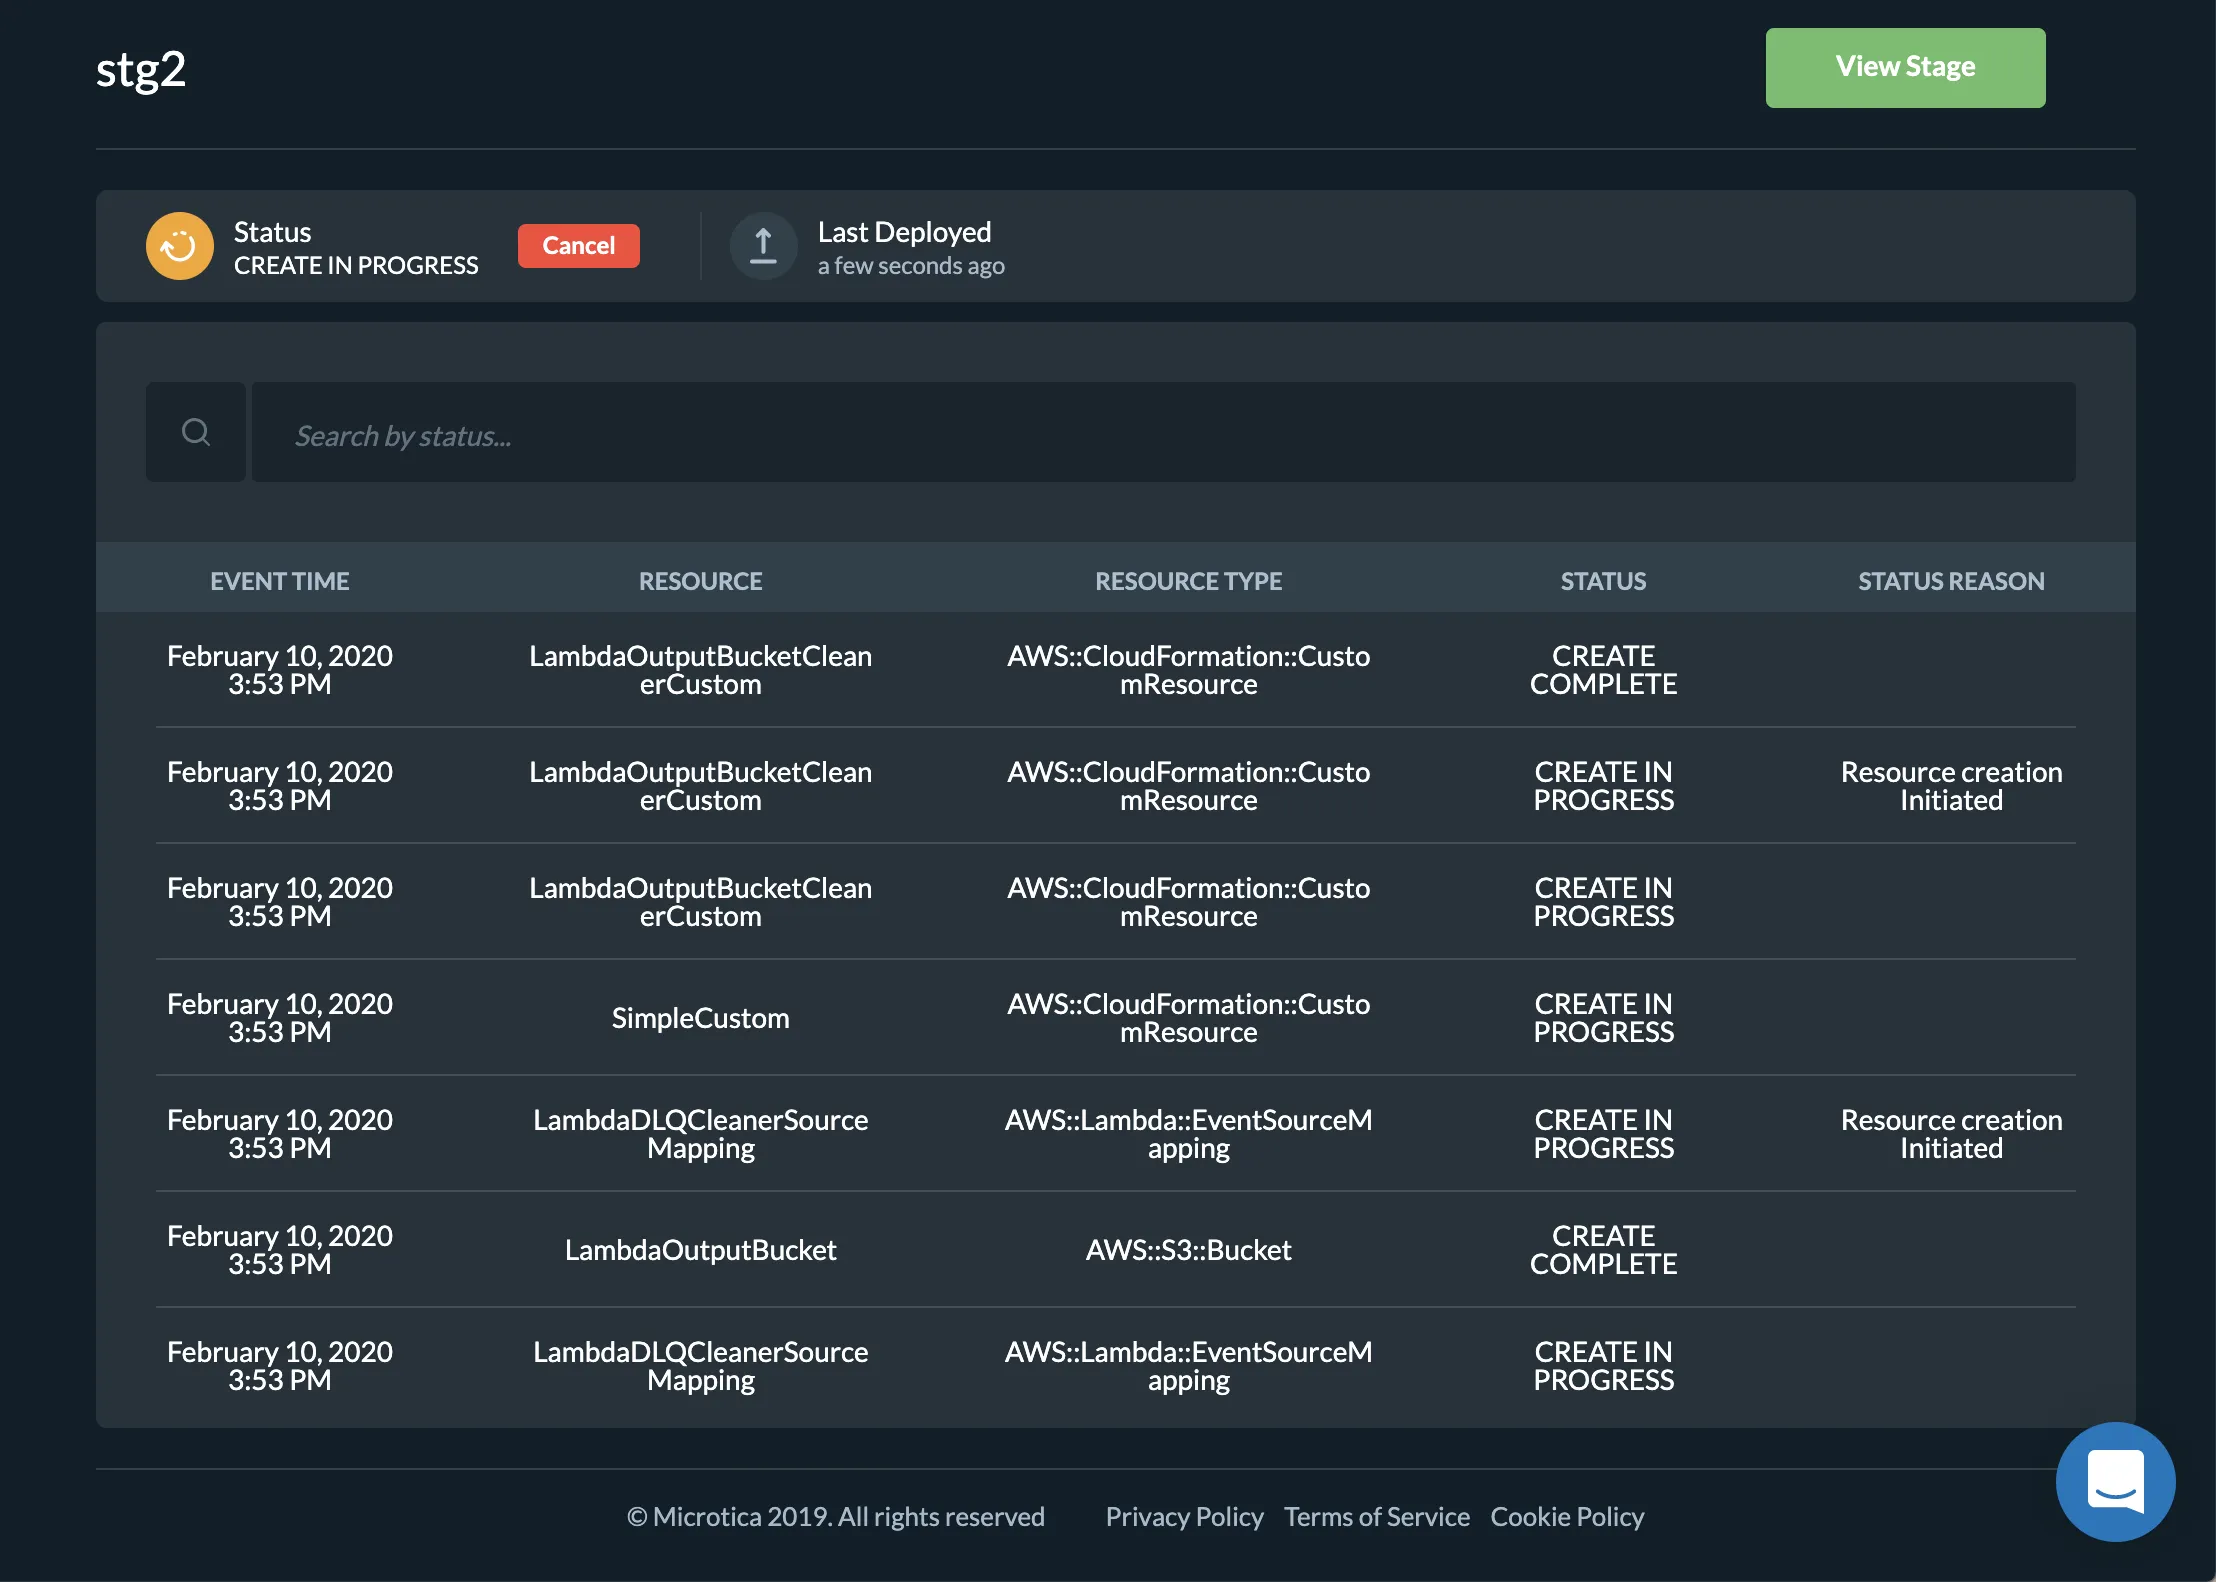
Task: Click the RESOURCE TYPE column header
Action: (1188, 581)
